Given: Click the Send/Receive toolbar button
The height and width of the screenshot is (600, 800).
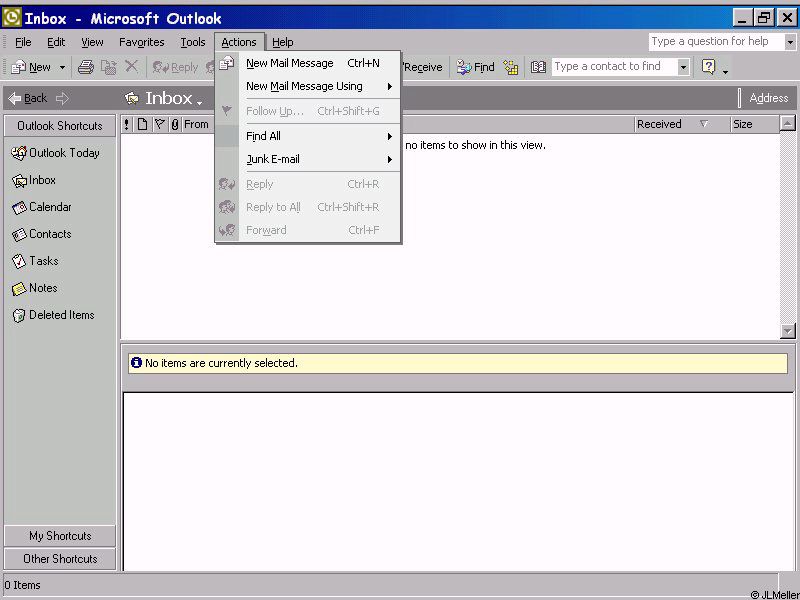Looking at the screenshot, I should (423, 67).
